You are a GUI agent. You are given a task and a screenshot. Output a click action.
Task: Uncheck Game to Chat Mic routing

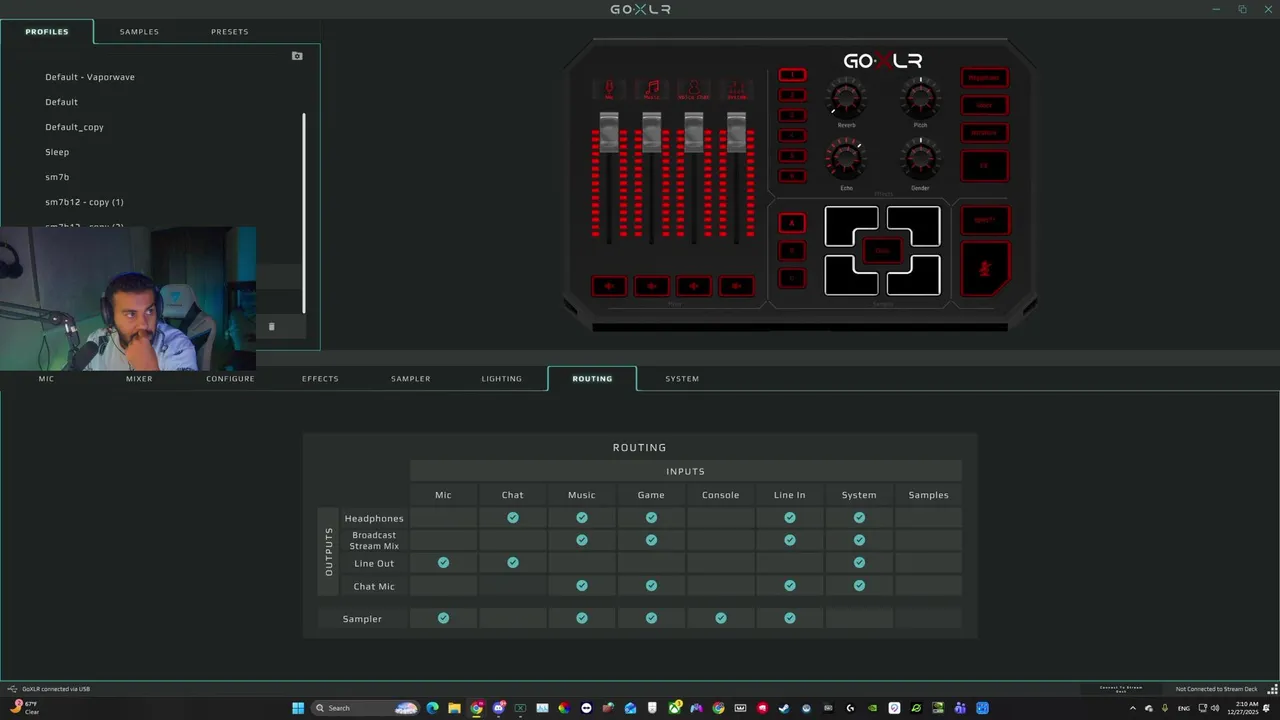[x=651, y=586]
